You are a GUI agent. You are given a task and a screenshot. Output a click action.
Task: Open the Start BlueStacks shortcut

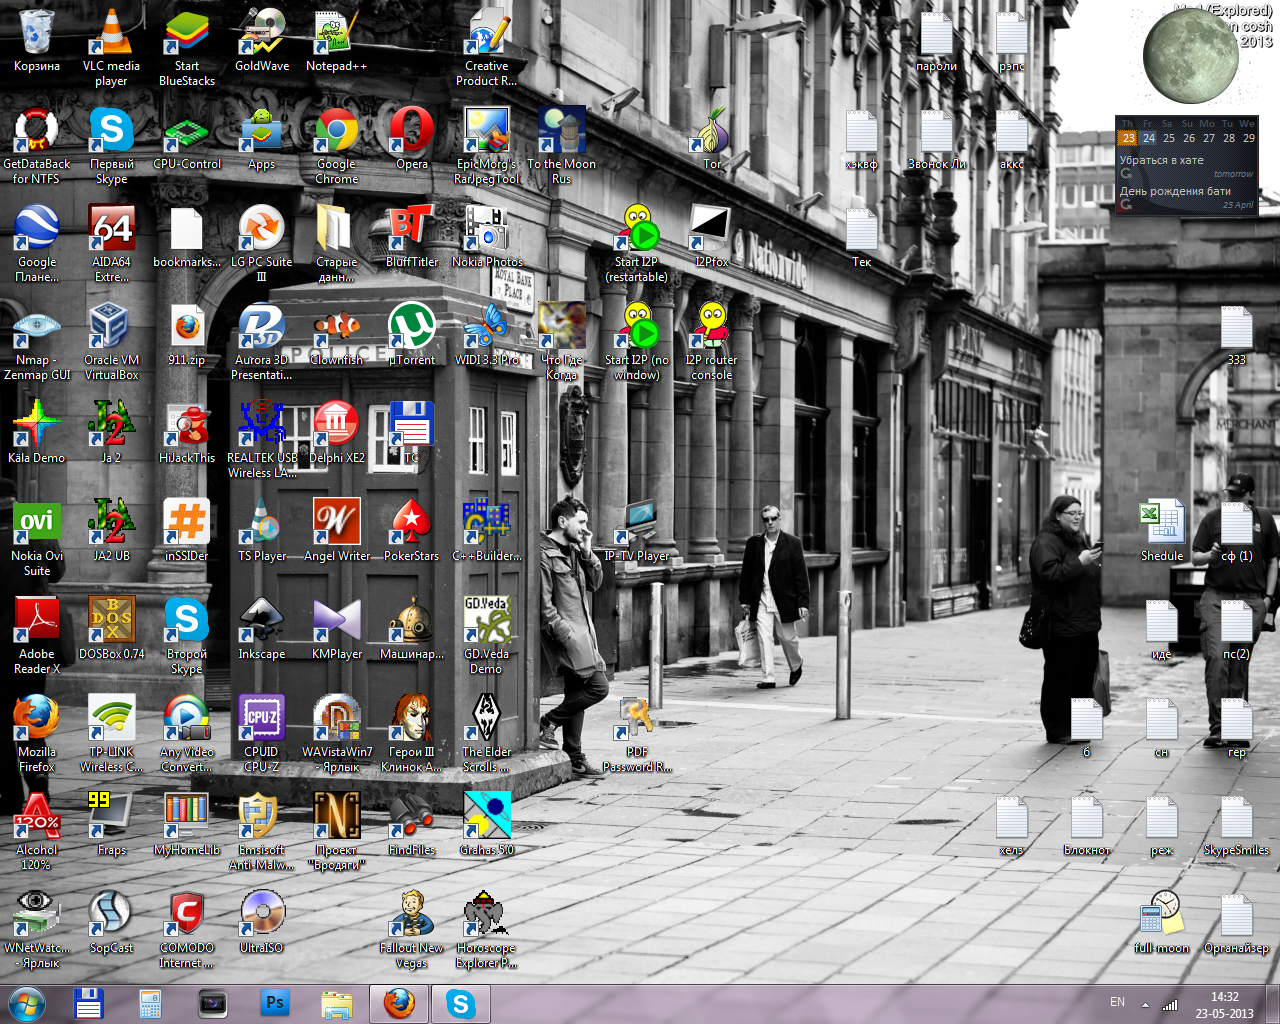[187, 47]
